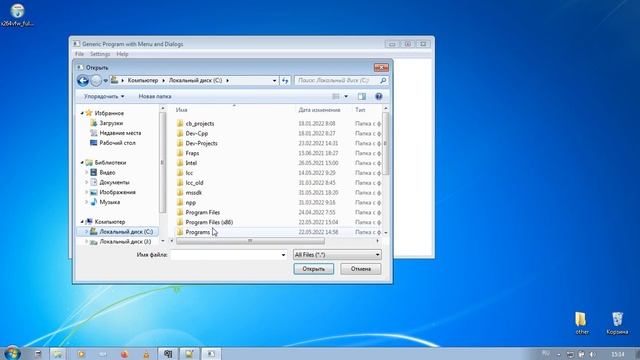Open Help menu in Generic Program window
The image size is (640, 360).
pyautogui.click(x=122, y=54)
